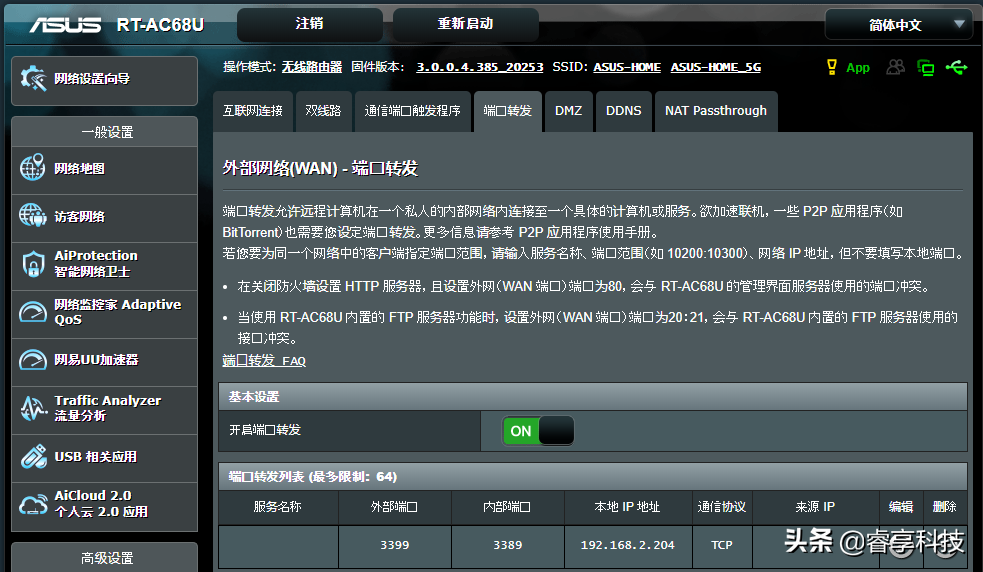
Task: Click the TCP protocol cell
Action: [x=722, y=545]
